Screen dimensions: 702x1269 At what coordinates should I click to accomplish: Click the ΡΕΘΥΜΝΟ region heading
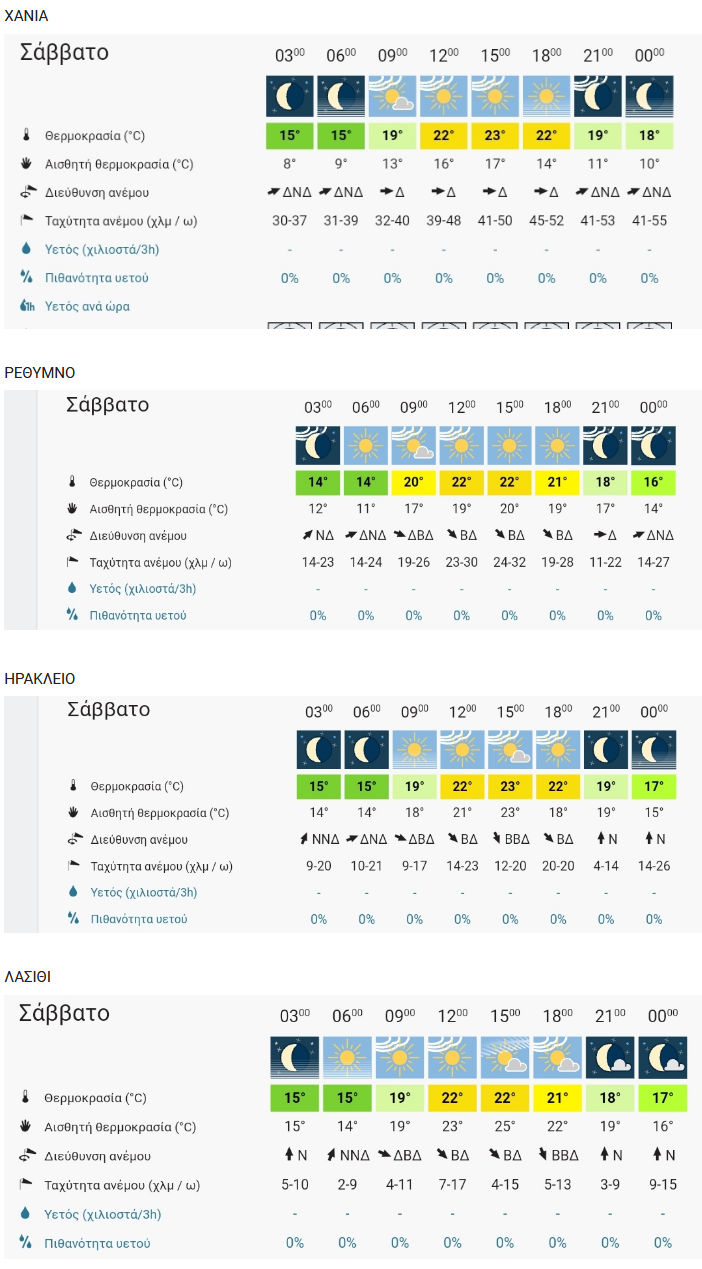coord(40,372)
